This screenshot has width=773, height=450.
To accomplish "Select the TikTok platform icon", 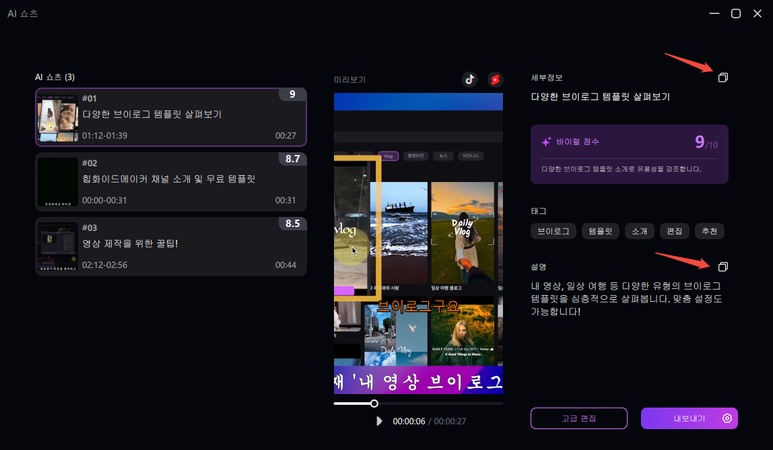I will coord(469,79).
